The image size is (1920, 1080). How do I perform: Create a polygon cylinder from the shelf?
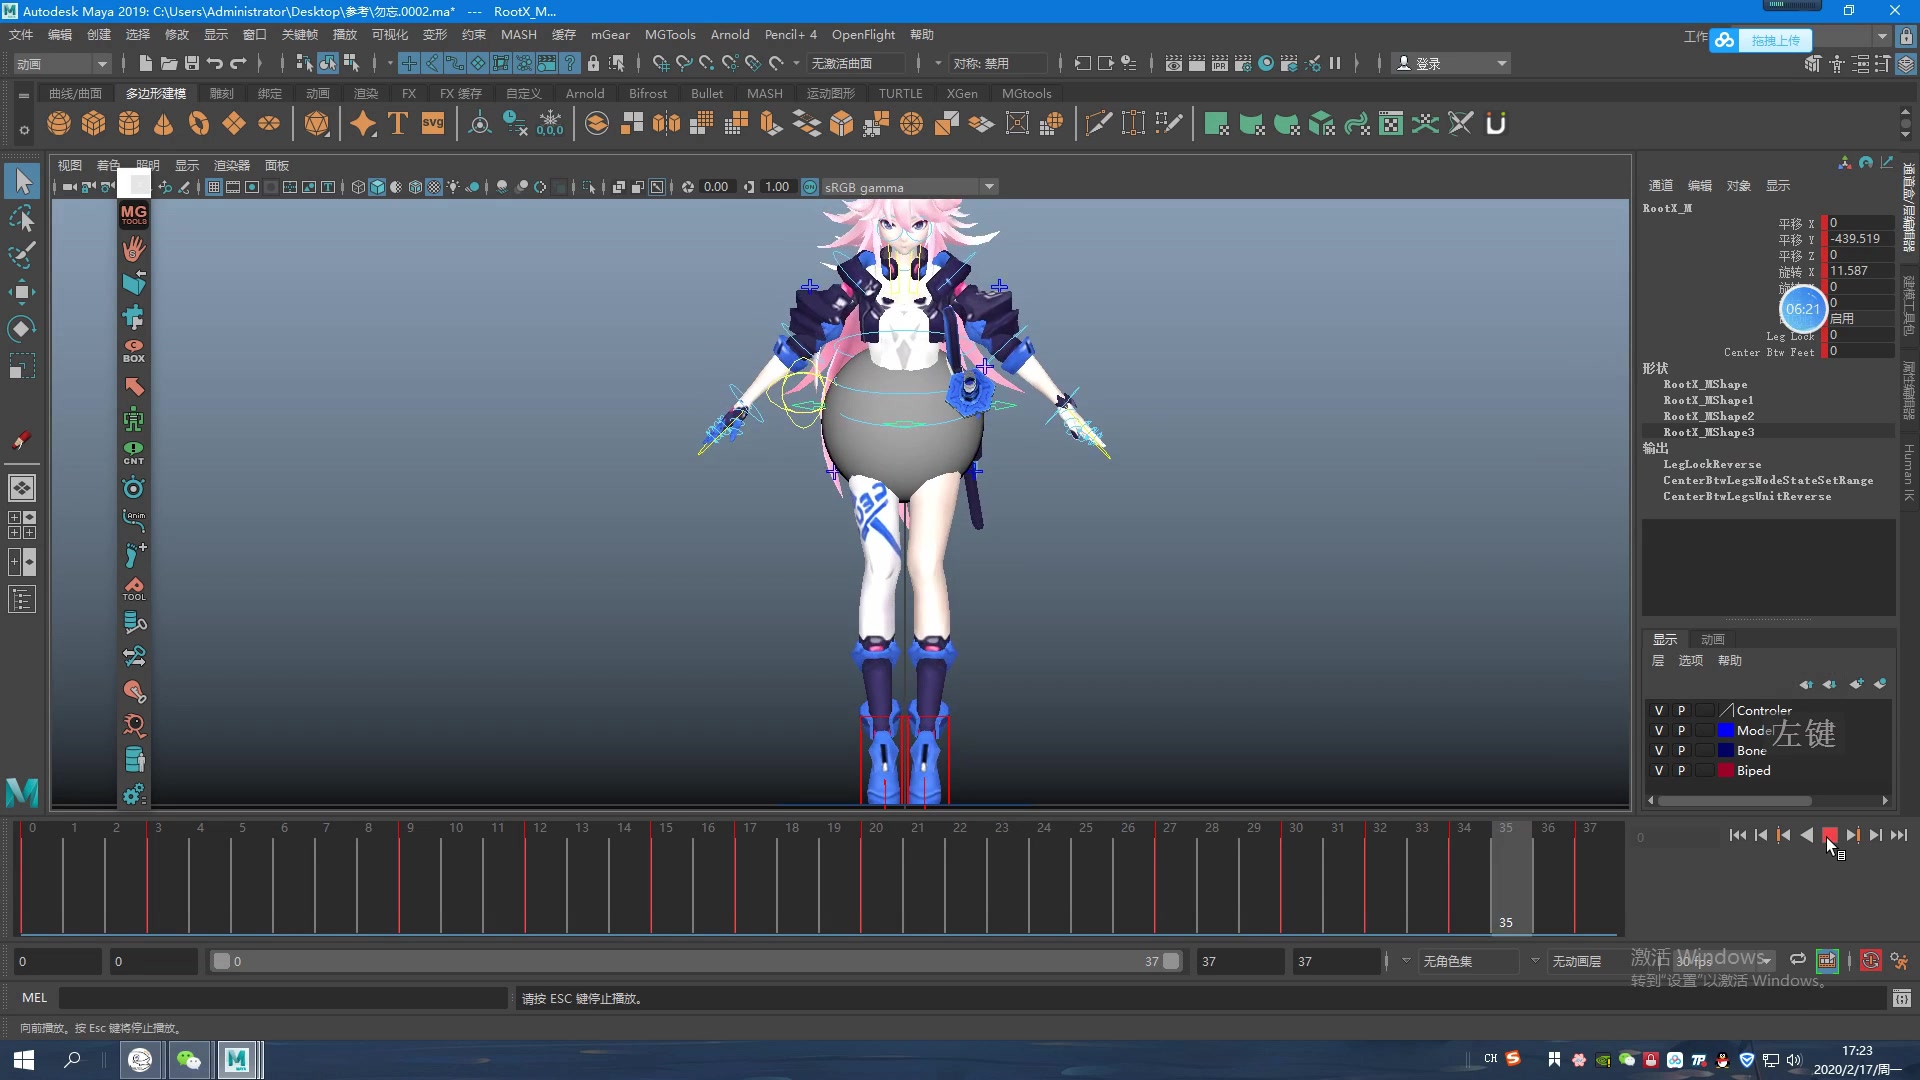(x=129, y=124)
